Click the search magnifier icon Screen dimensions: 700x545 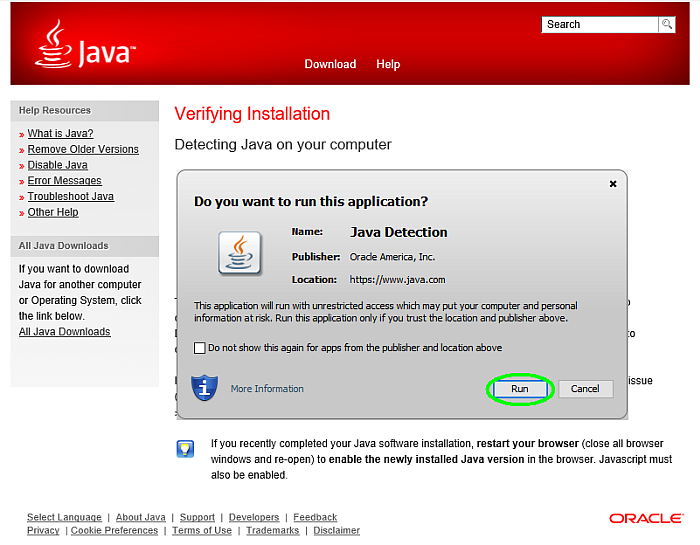click(x=667, y=24)
